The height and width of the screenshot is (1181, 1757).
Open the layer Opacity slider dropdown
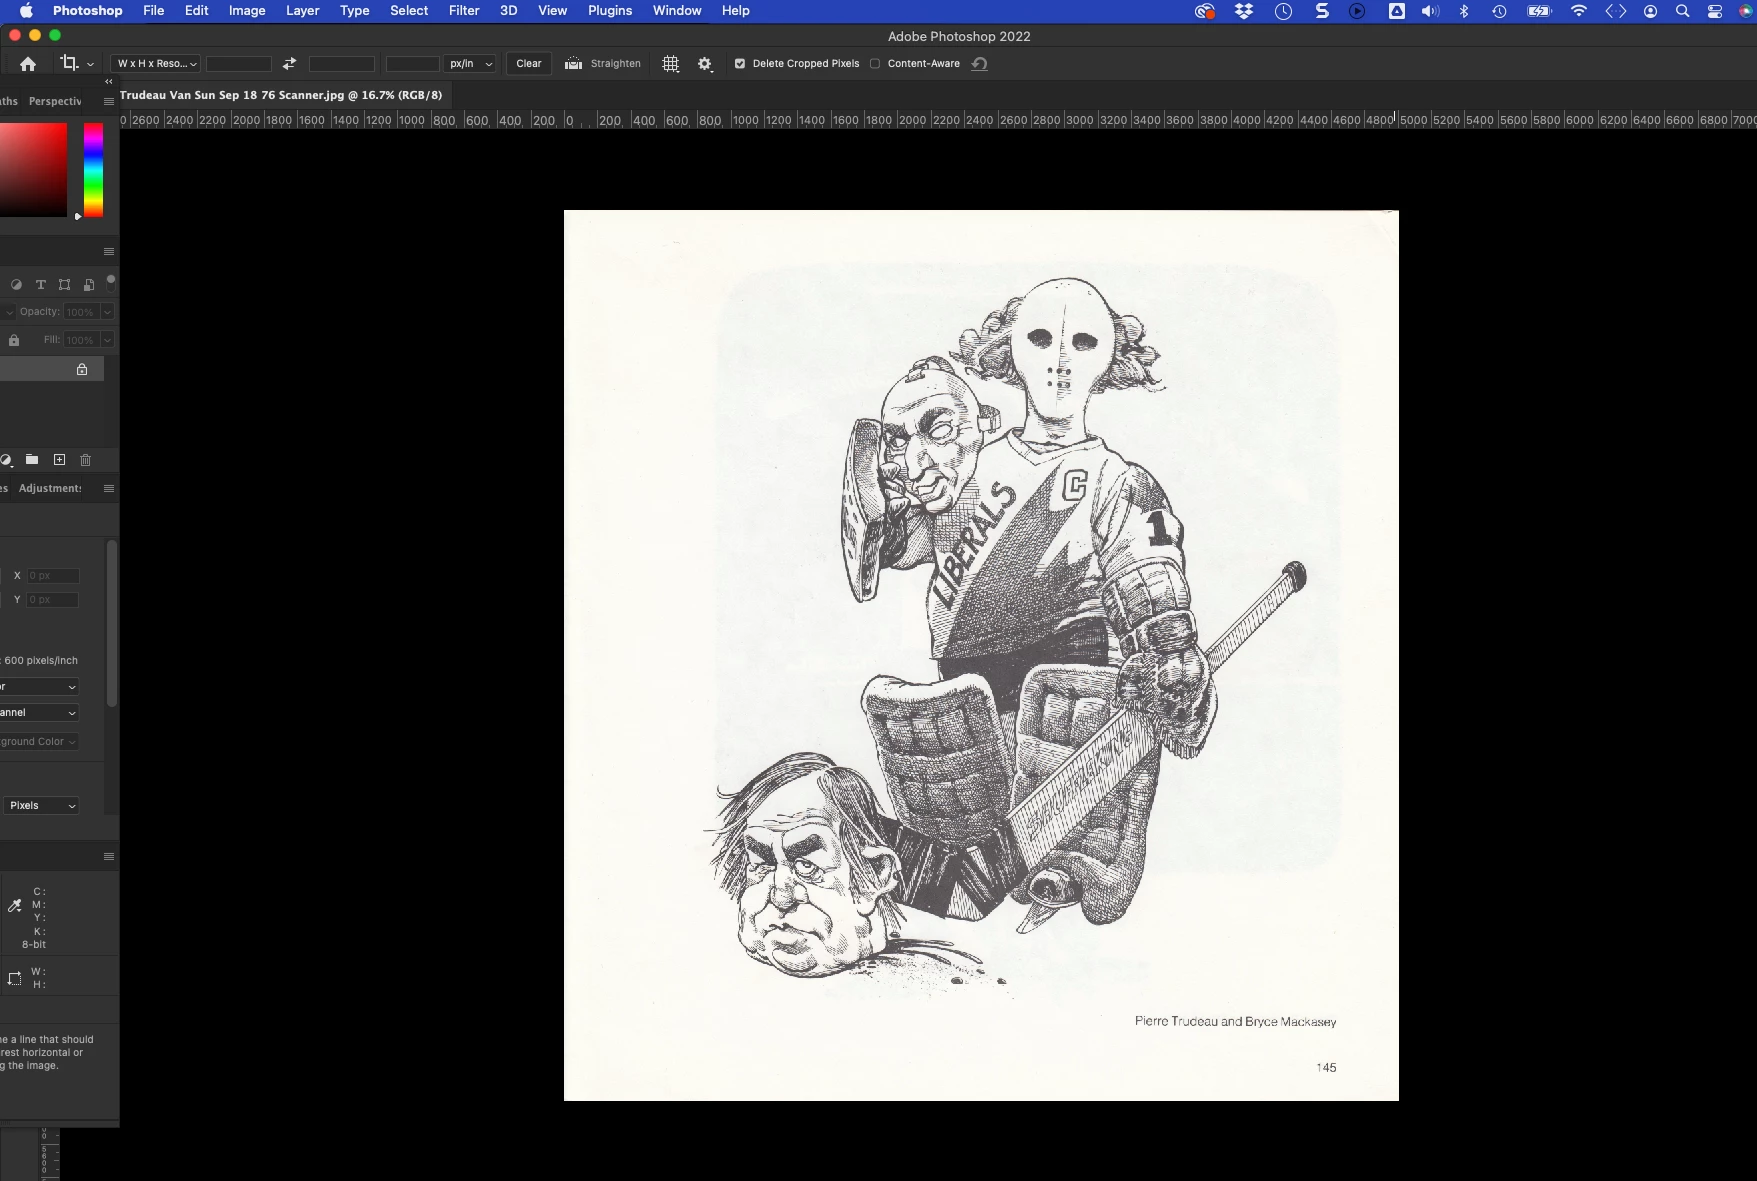coord(108,312)
